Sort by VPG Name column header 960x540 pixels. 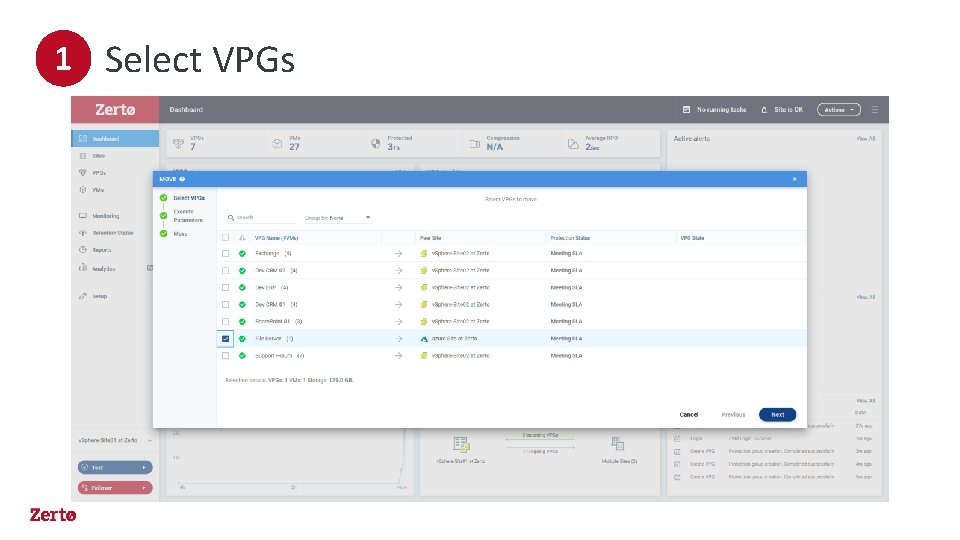[x=276, y=238]
